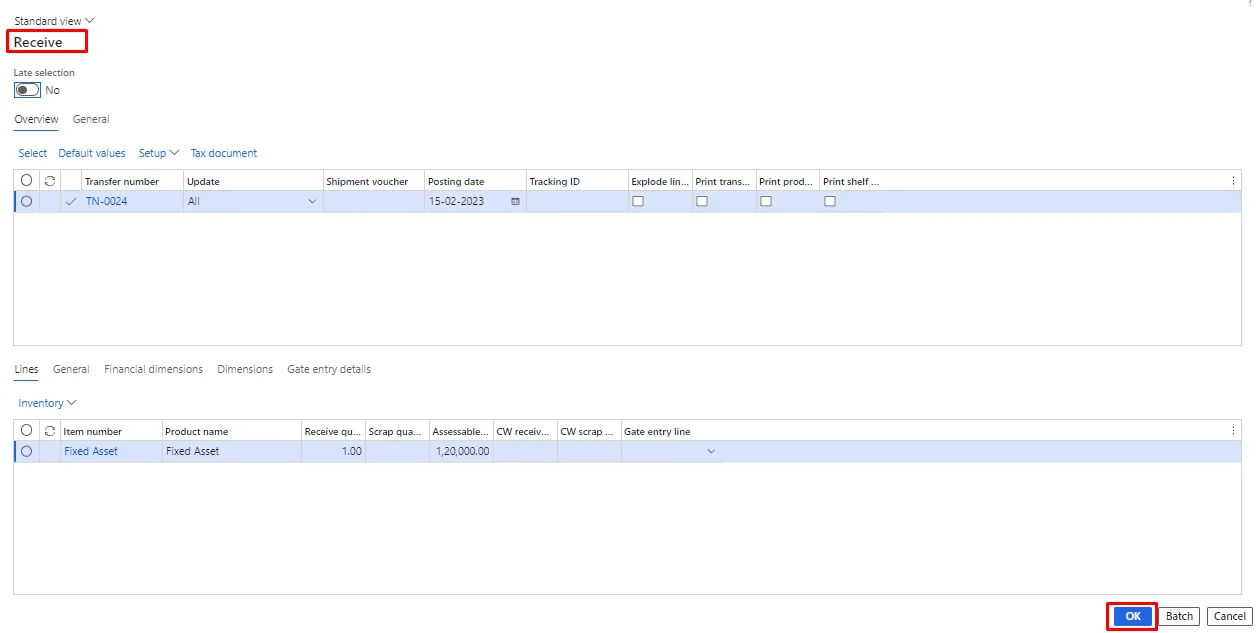This screenshot has width=1258, height=633.
Task: Expand the Inventory menu
Action: [47, 403]
